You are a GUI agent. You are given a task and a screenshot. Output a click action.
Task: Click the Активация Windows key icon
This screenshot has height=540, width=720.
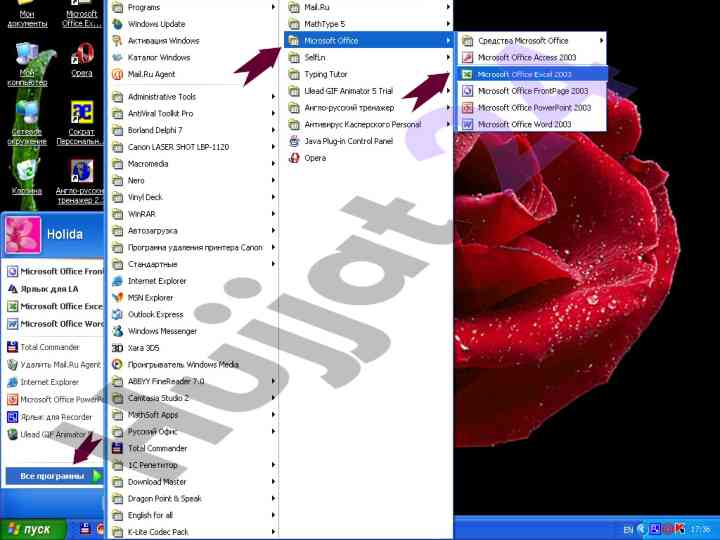tap(118, 41)
